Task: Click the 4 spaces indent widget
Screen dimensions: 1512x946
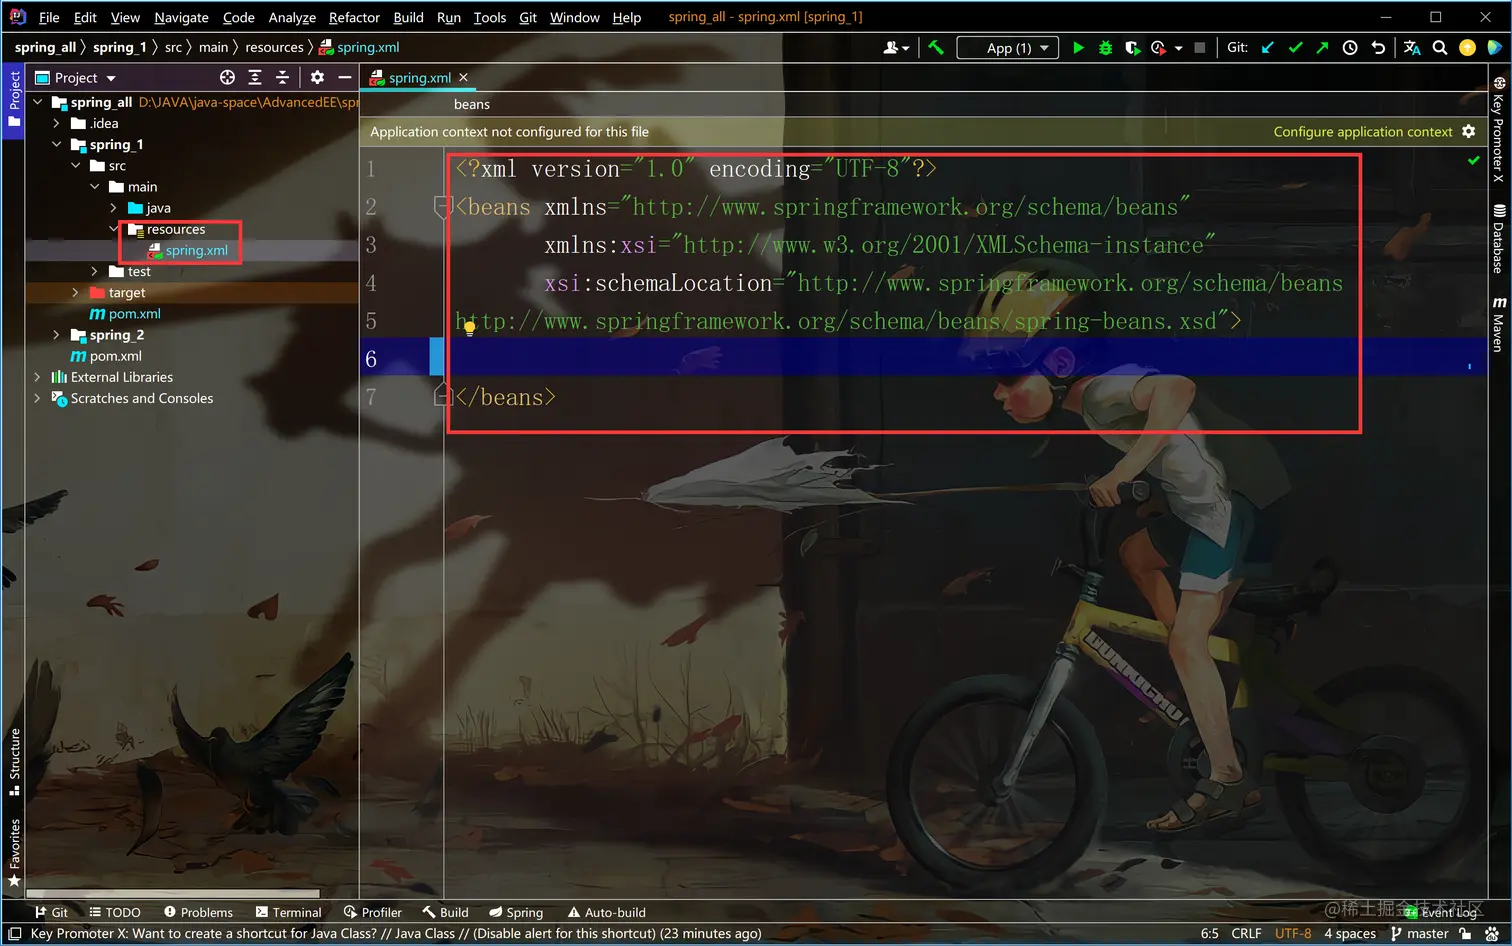Action: (1350, 933)
